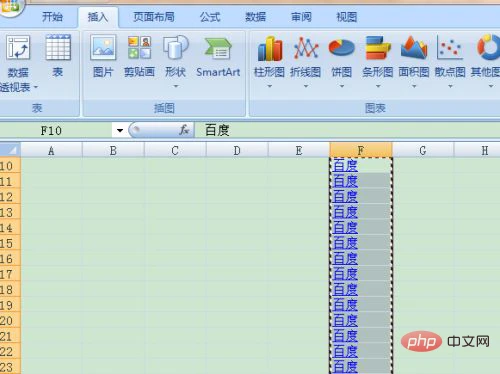500x374 pixels.
Task: Switch to the 公式 tab
Action: tap(210, 17)
